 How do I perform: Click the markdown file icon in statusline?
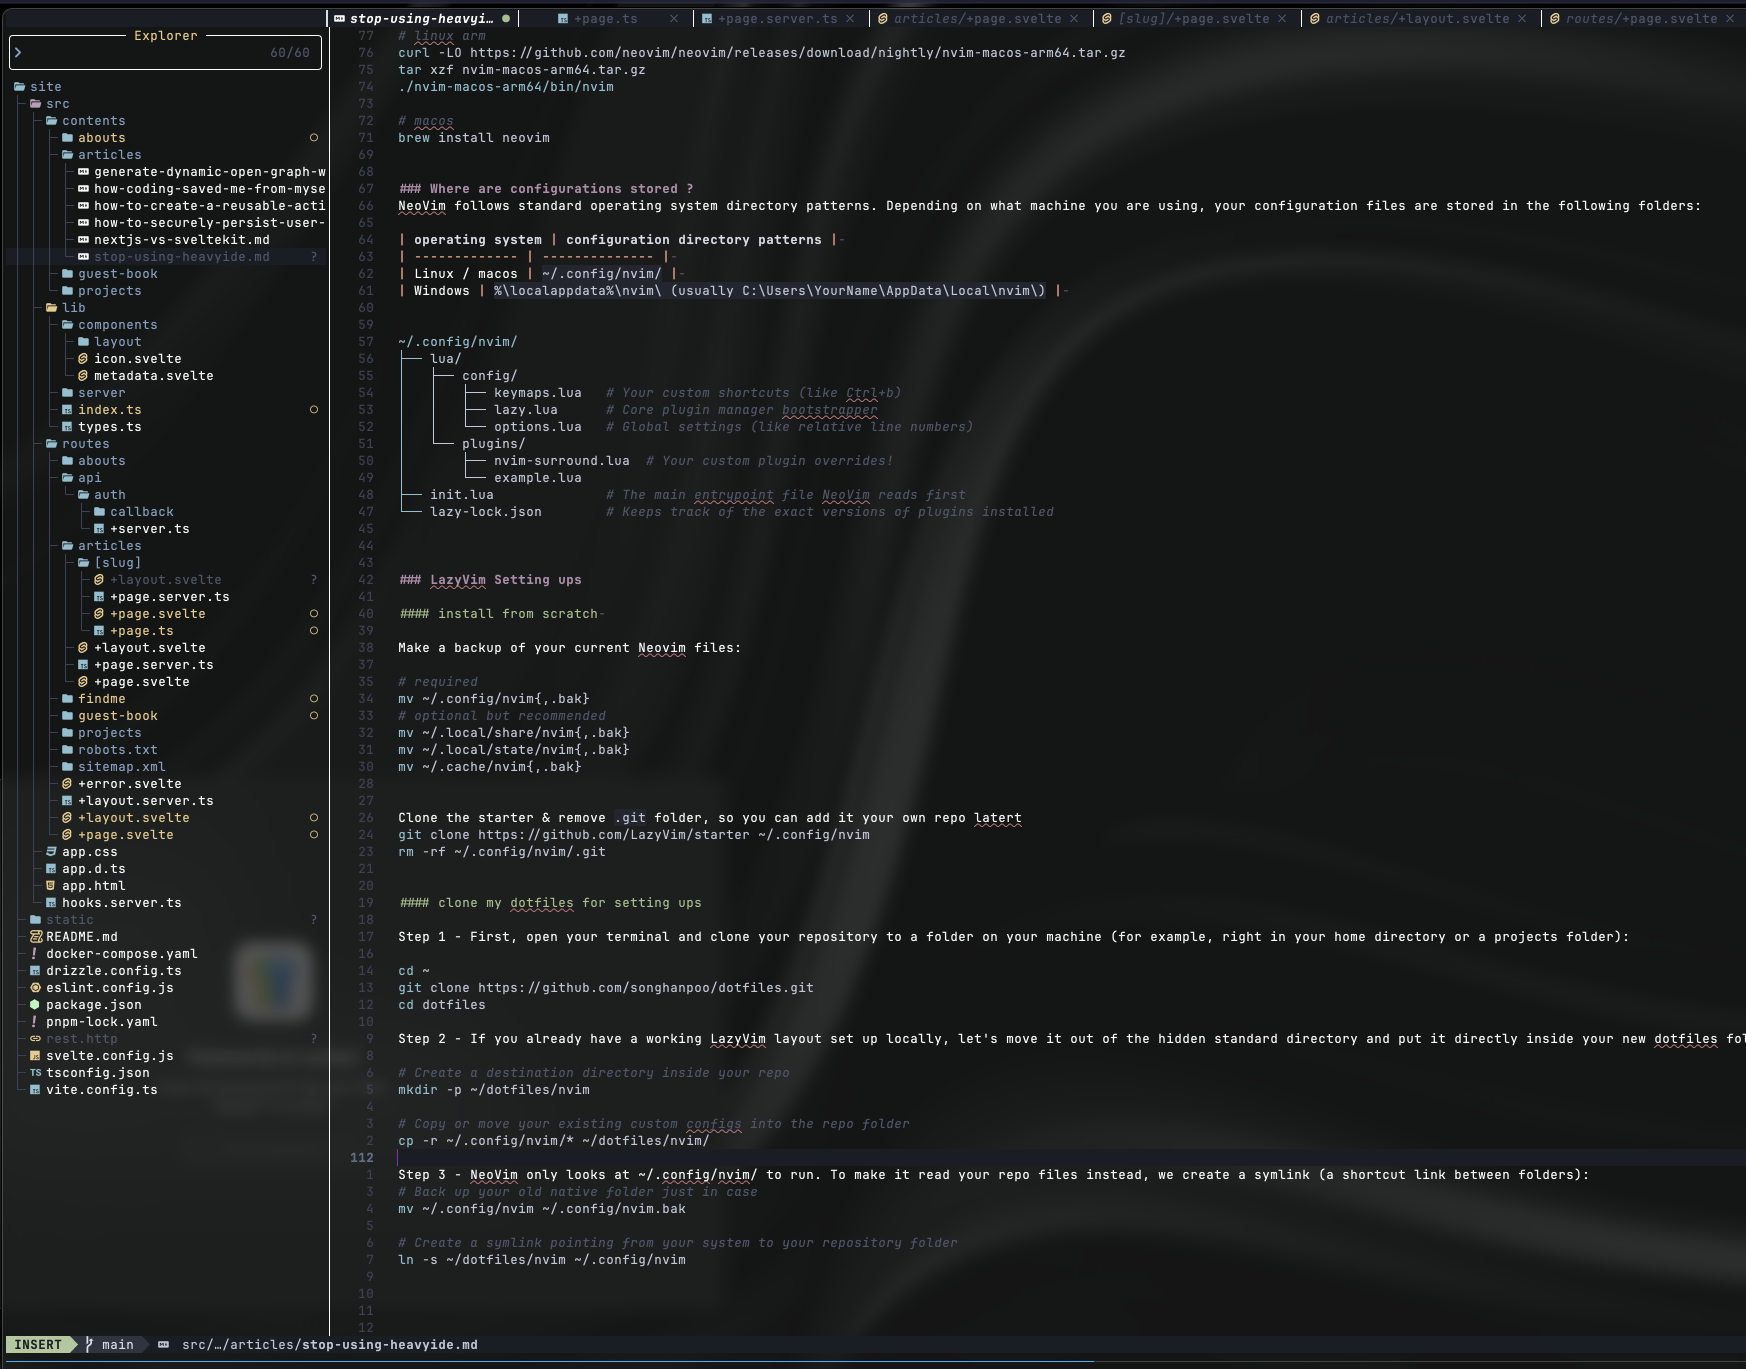164,1345
